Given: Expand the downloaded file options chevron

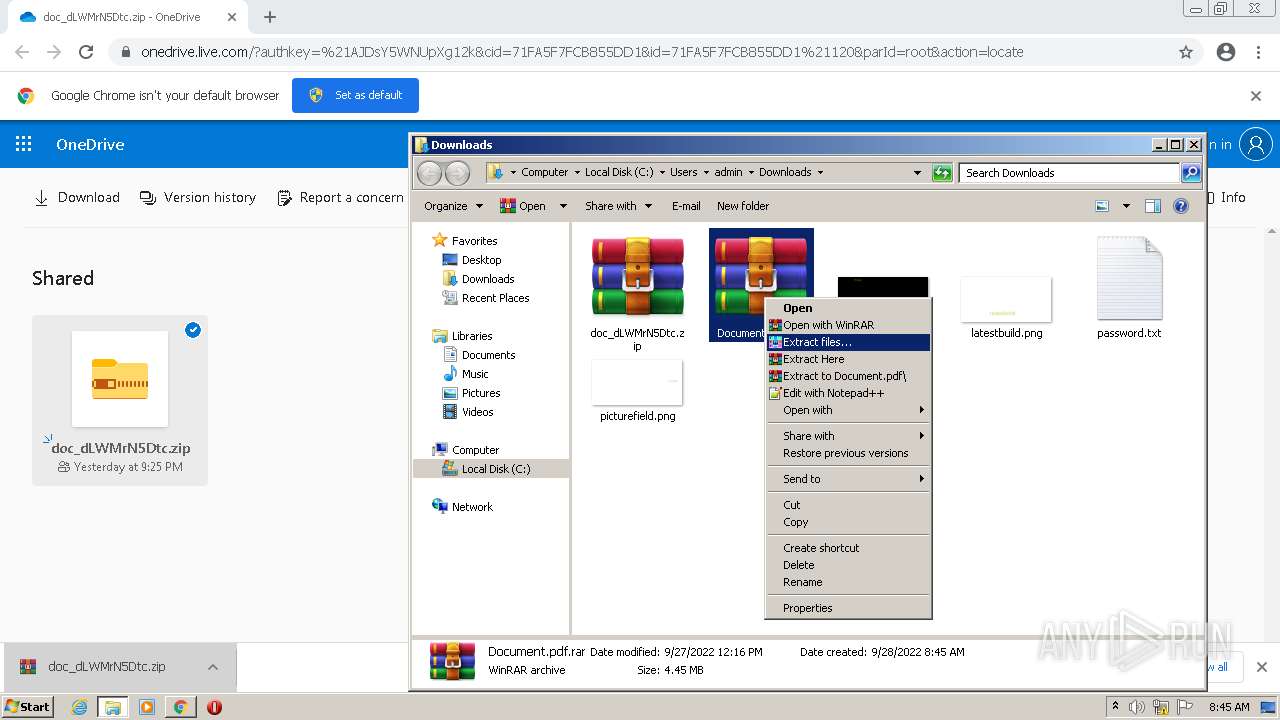Looking at the screenshot, I should 213,667.
